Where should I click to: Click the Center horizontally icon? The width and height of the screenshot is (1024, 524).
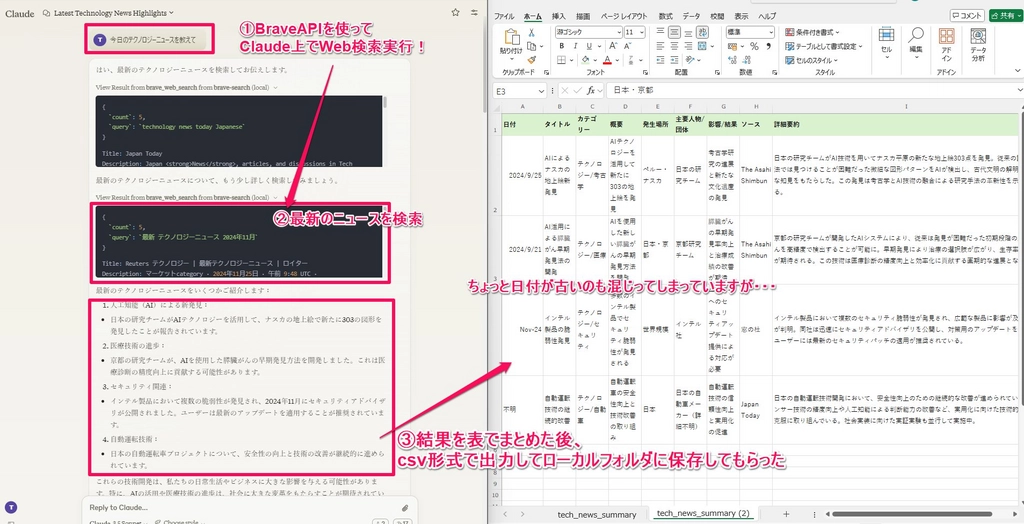point(675,46)
